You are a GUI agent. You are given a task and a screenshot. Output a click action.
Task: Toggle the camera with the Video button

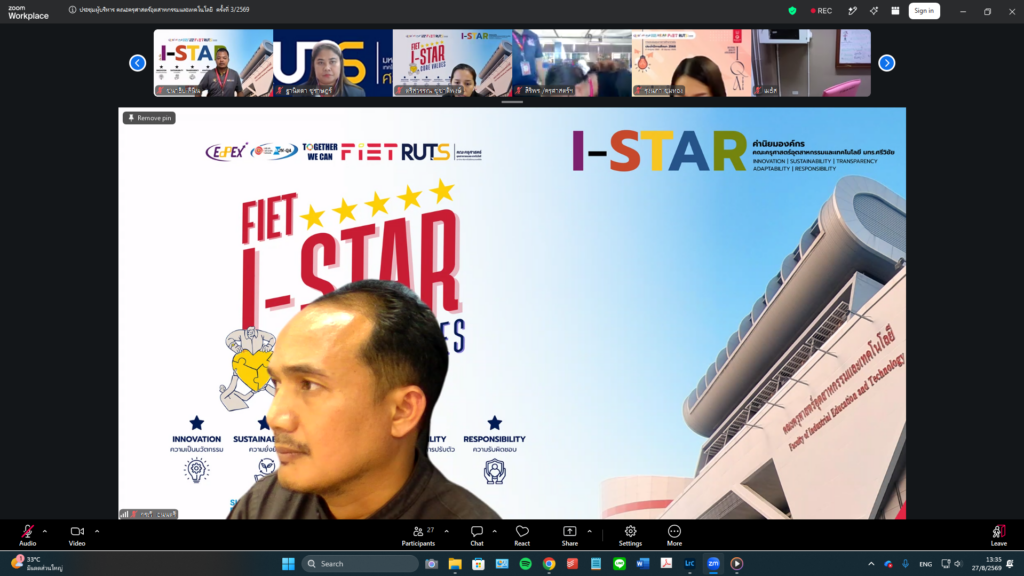[x=77, y=535]
